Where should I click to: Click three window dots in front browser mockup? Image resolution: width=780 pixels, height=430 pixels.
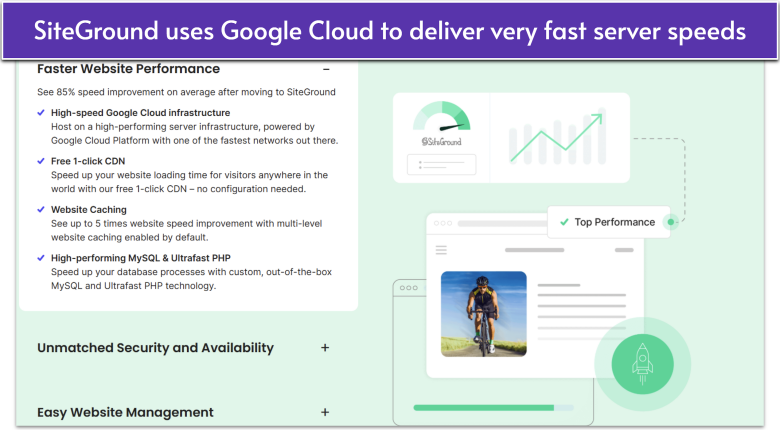(443, 223)
